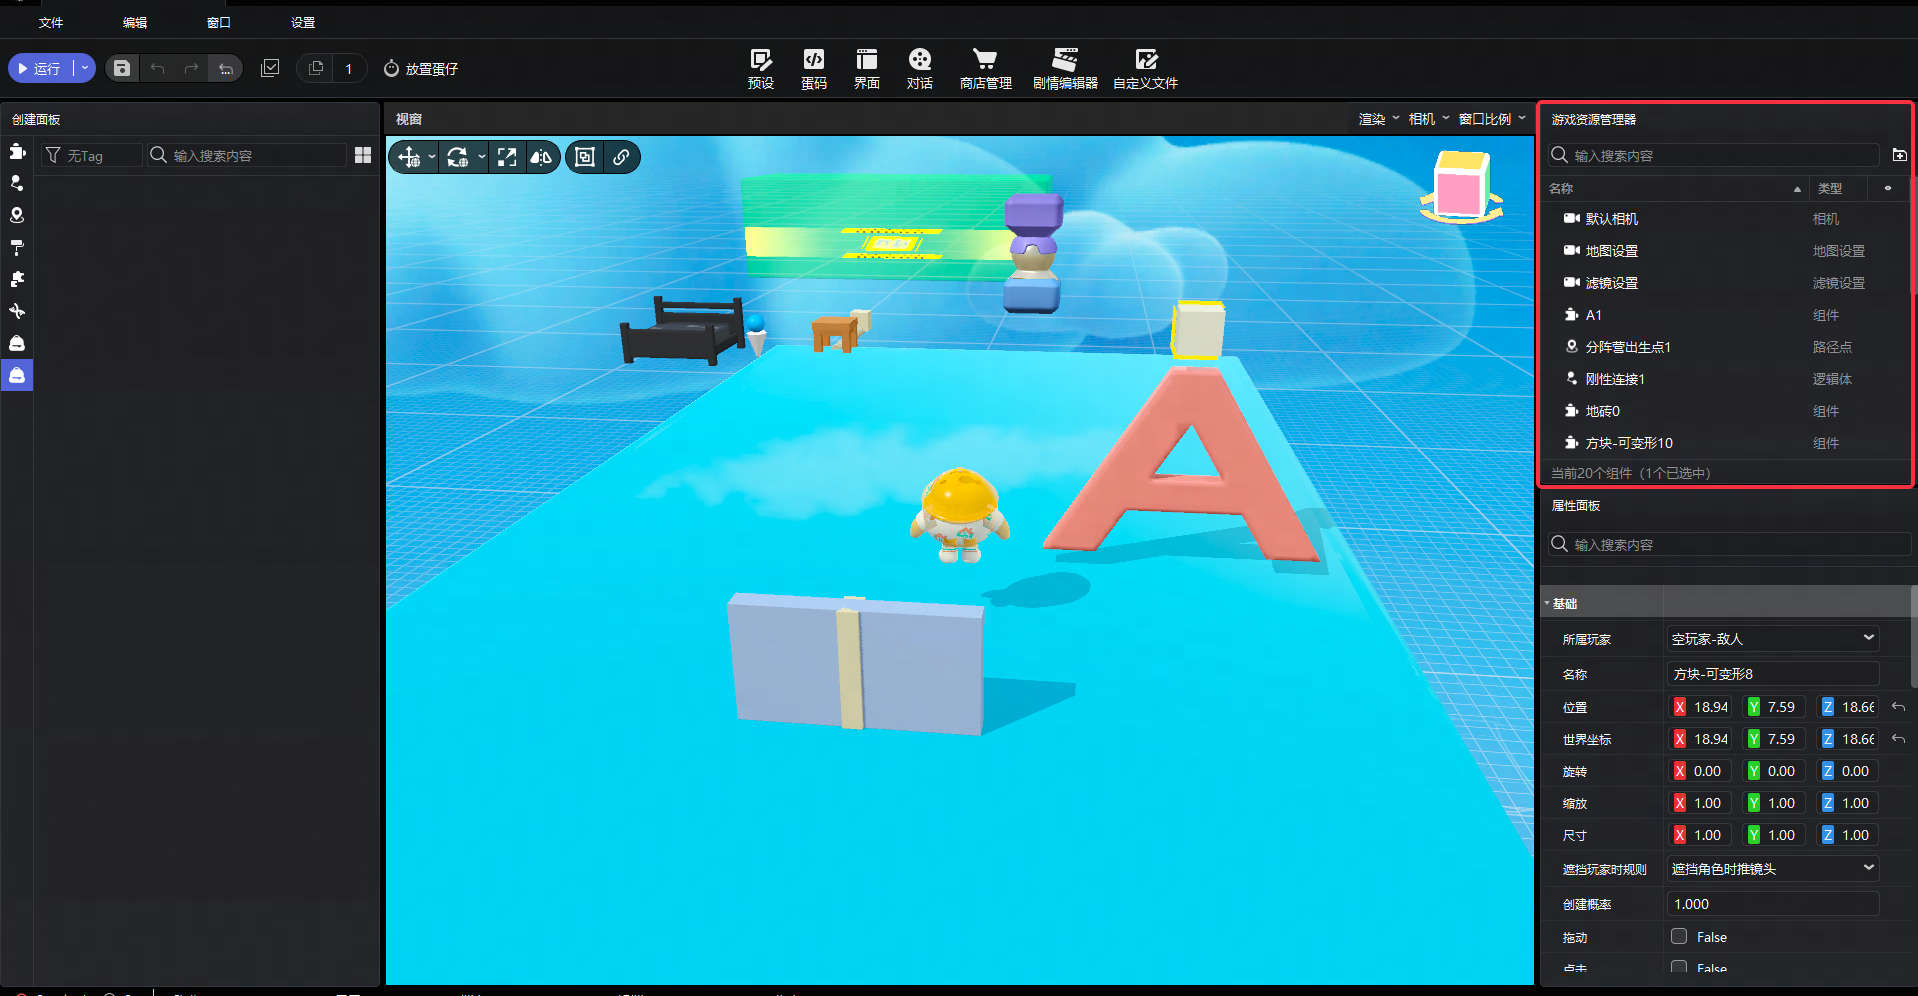
Task: Open the 设置 menu
Action: [x=303, y=22]
